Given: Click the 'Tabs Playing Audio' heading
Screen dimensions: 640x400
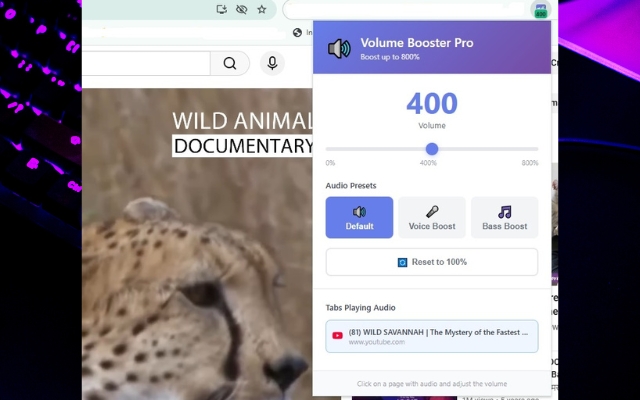Looking at the screenshot, I should tap(360, 308).
